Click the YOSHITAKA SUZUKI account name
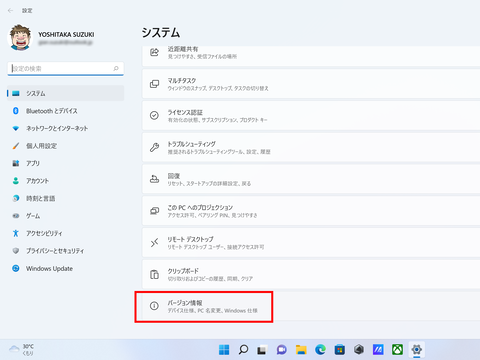Image resolution: width=480 pixels, height=360 pixels. pos(66,35)
